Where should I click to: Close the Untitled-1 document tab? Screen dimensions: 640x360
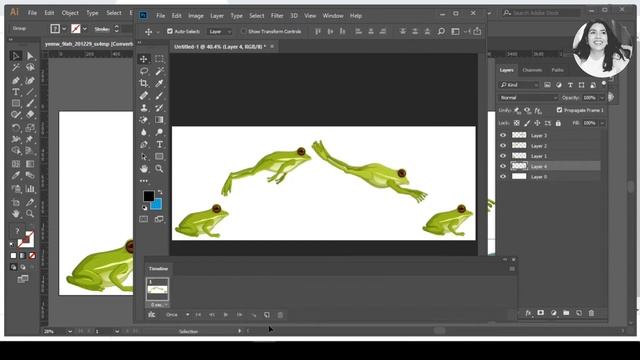coord(272,47)
